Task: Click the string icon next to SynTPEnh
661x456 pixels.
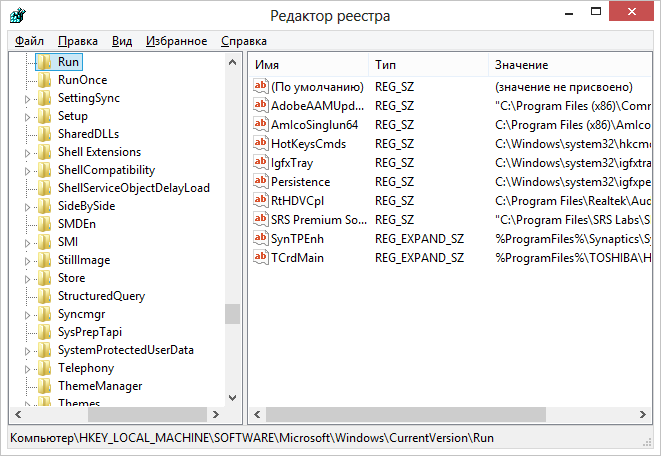Action: click(x=261, y=239)
